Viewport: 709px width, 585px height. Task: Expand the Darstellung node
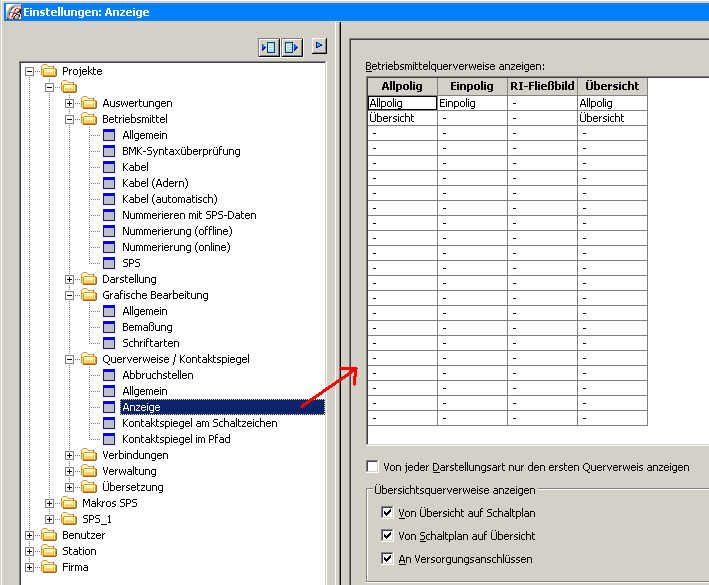pos(69,279)
